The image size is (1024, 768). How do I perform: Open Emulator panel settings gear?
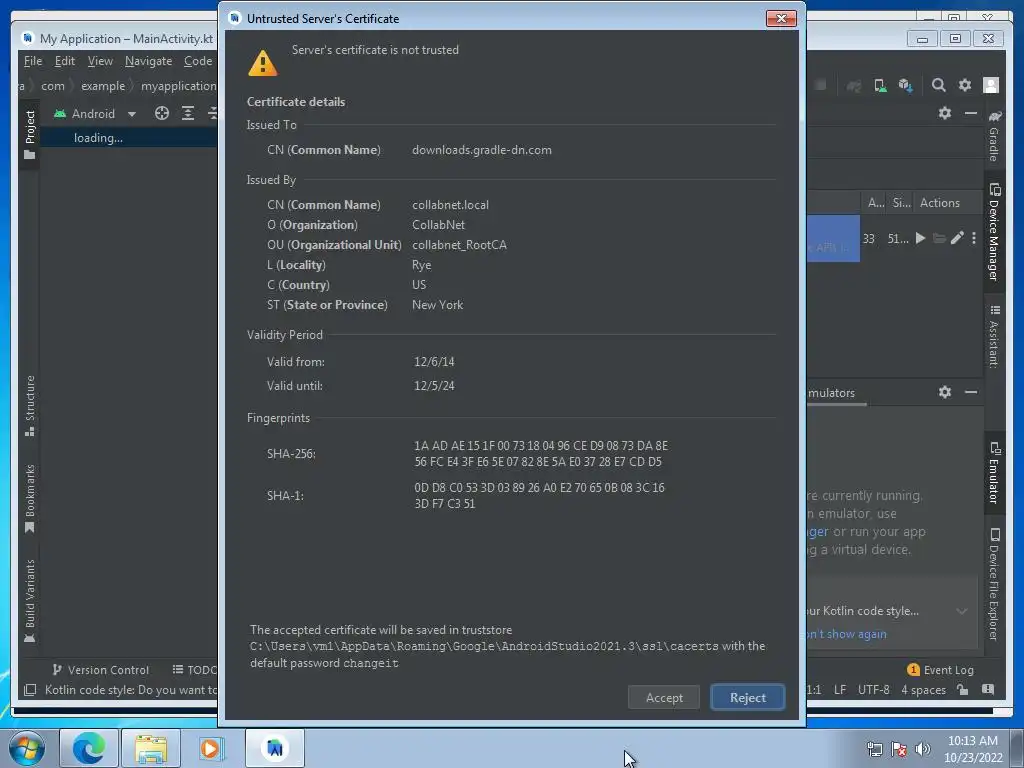tap(944, 392)
